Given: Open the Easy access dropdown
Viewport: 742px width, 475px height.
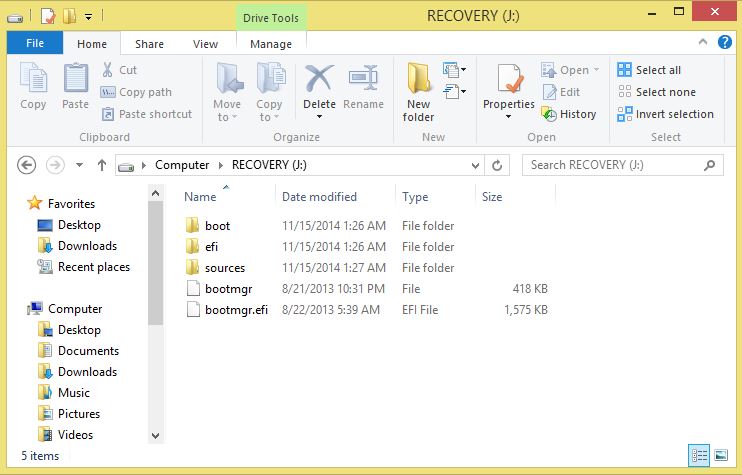Looking at the screenshot, I should [454, 91].
